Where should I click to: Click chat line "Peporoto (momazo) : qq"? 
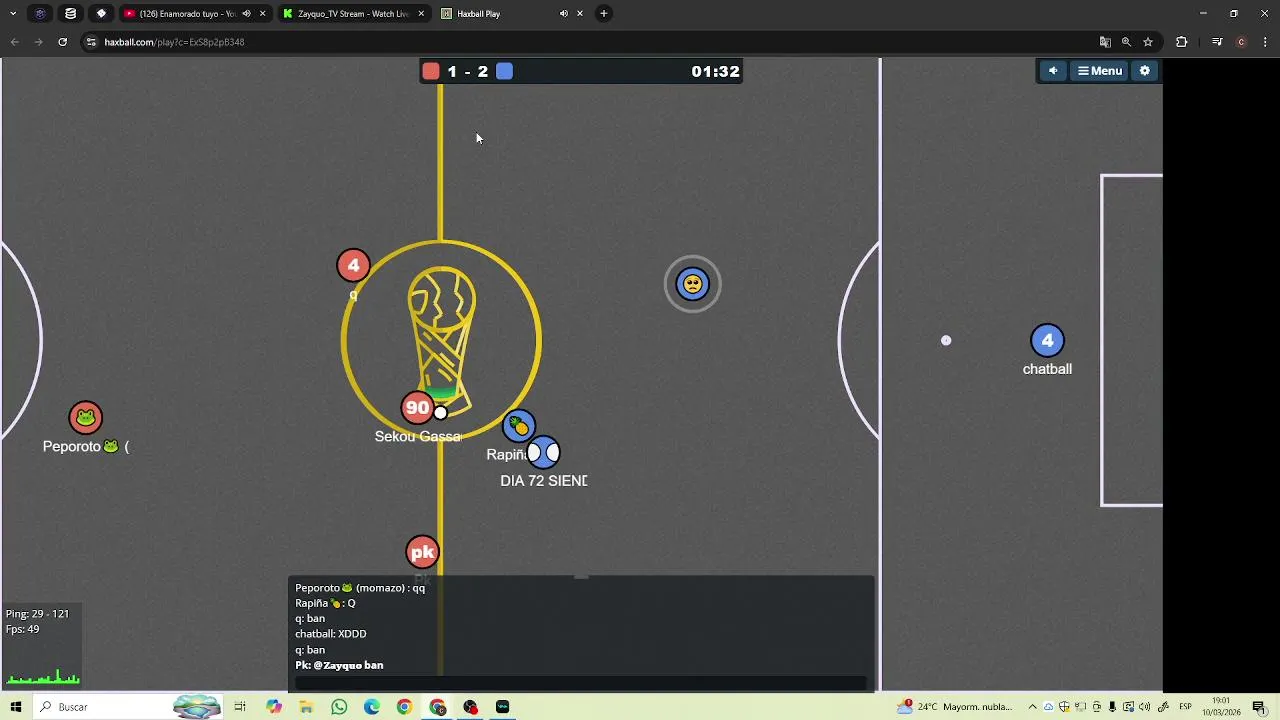click(360, 588)
